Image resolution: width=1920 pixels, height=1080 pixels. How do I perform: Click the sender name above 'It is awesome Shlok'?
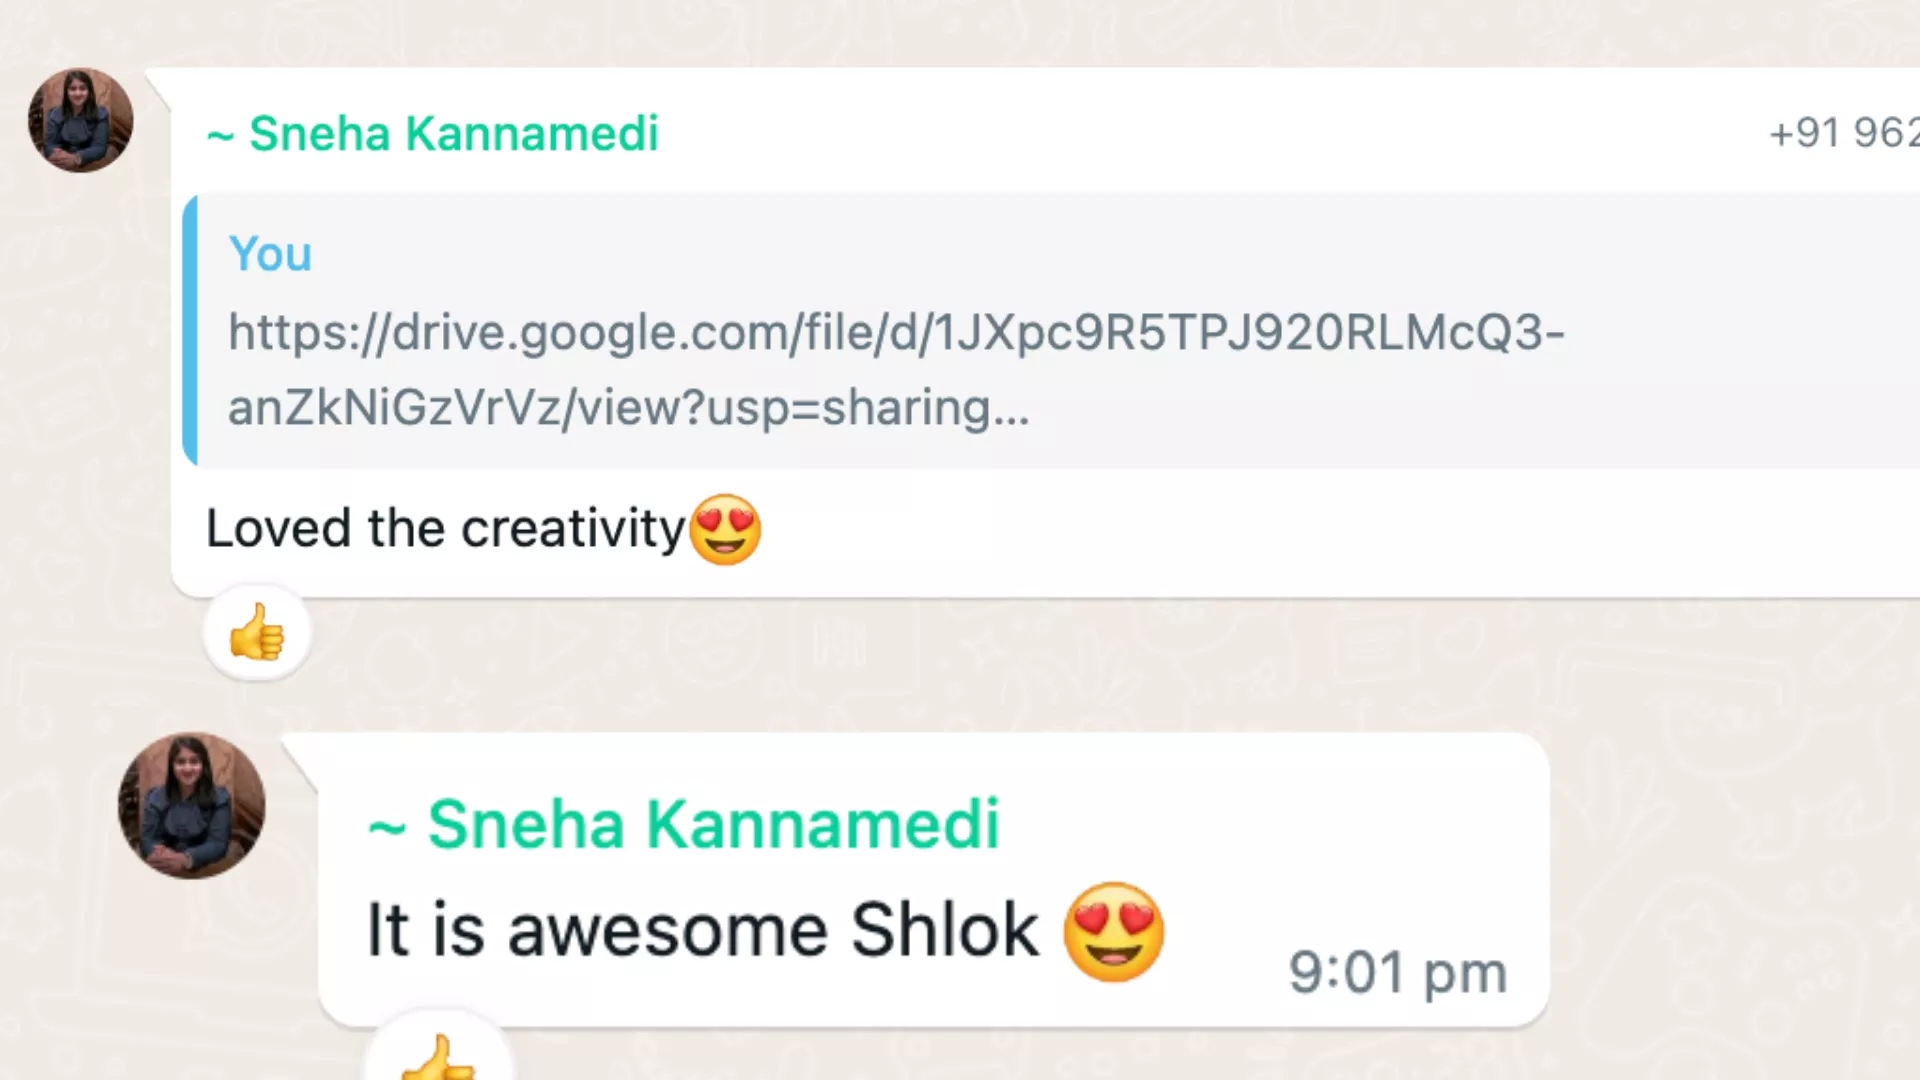[713, 825]
